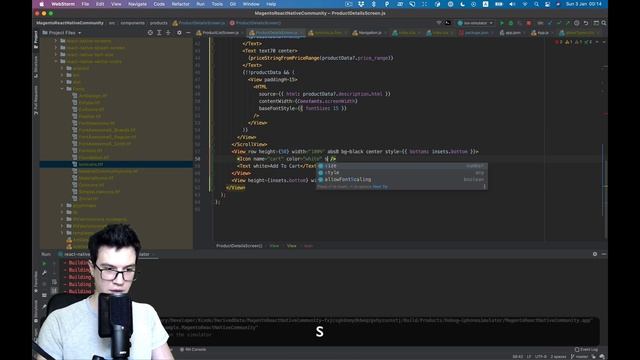This screenshot has width=640, height=360.
Task: Open Project panel settings gear
Action: click(x=179, y=33)
